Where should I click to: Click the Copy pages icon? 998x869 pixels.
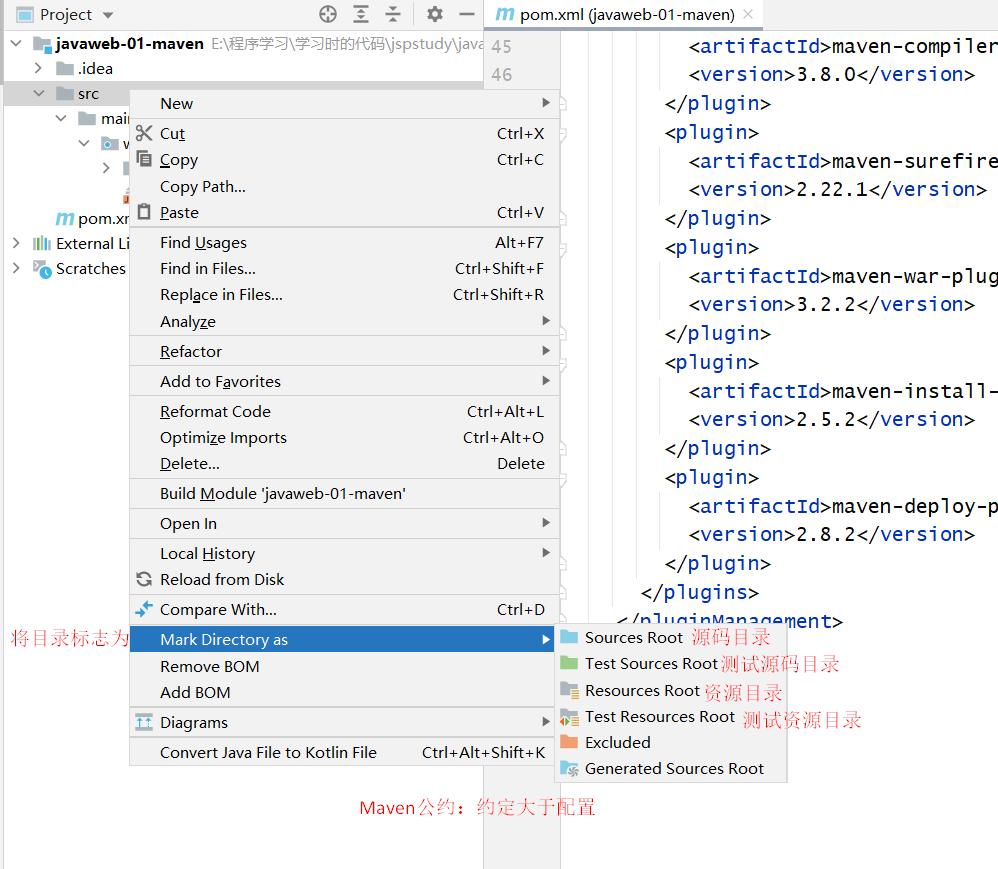point(144,159)
